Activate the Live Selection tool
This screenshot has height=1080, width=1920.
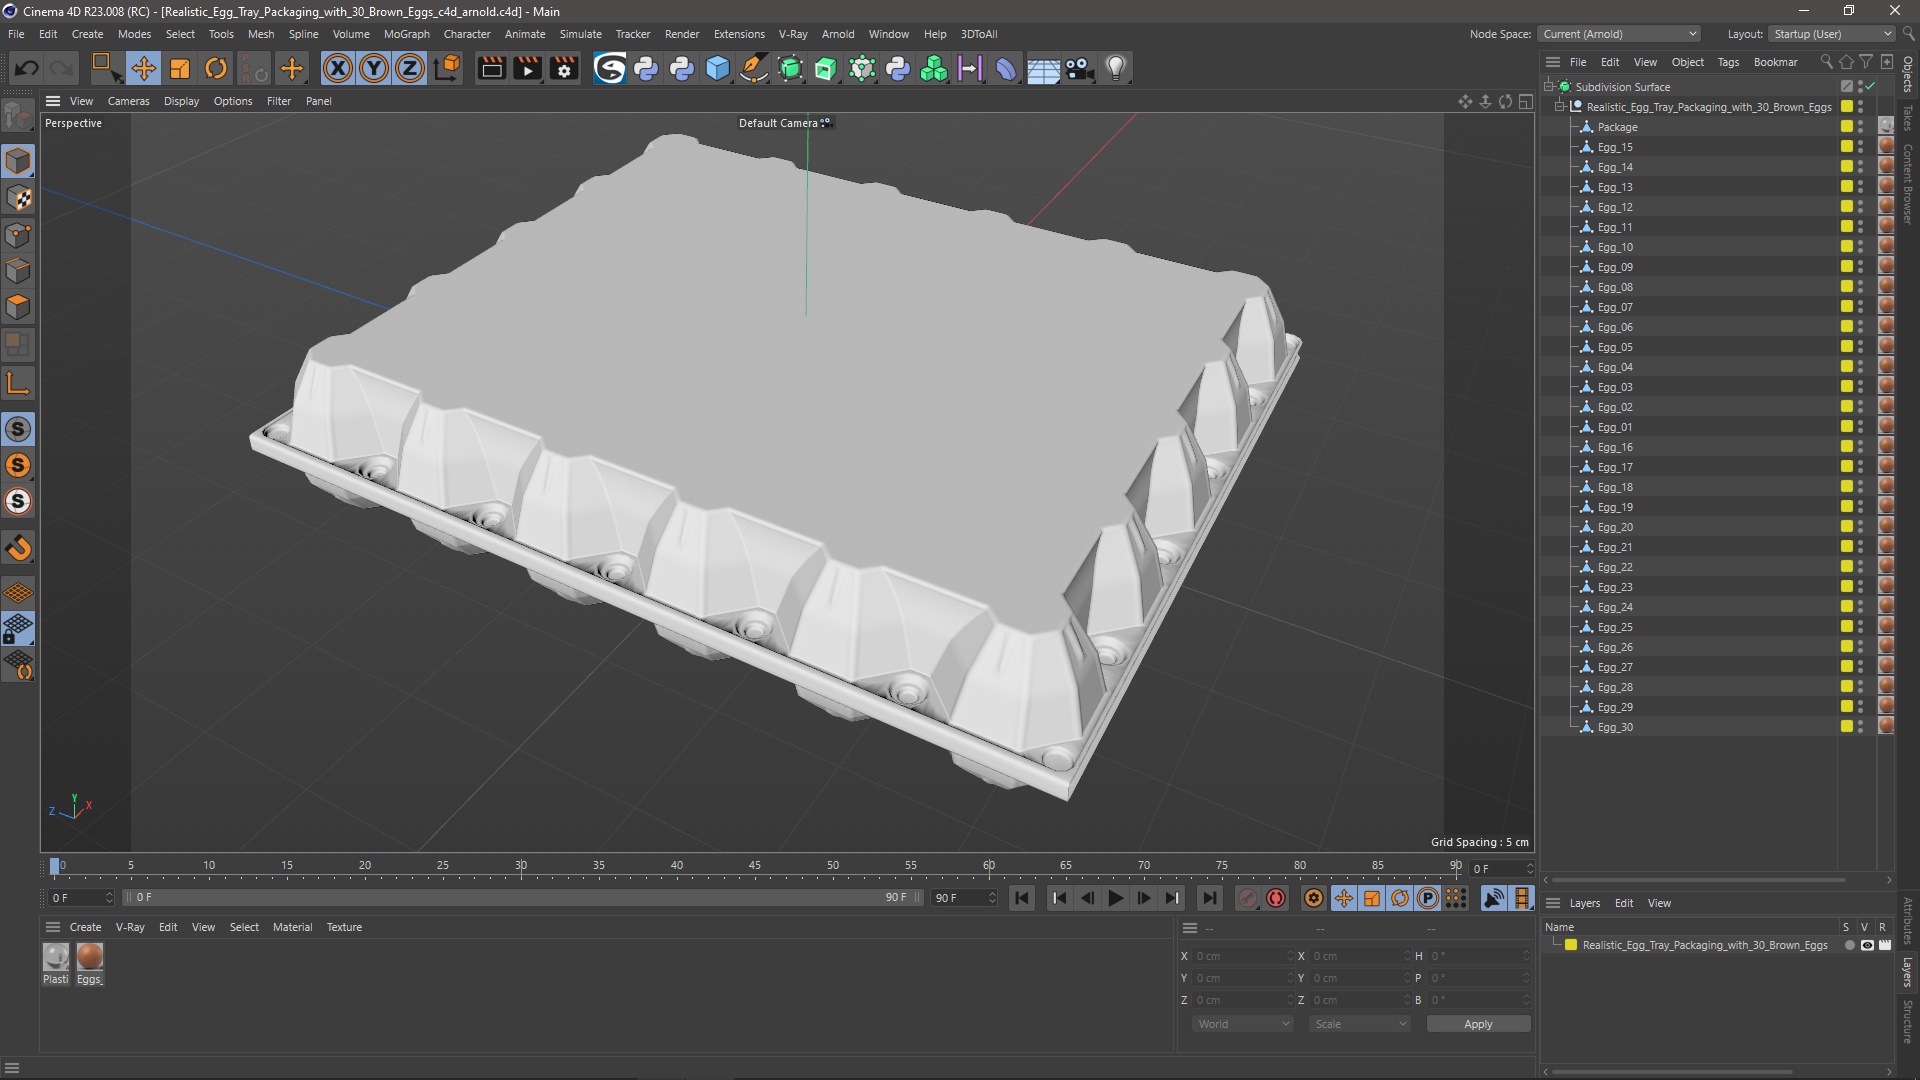[105, 68]
